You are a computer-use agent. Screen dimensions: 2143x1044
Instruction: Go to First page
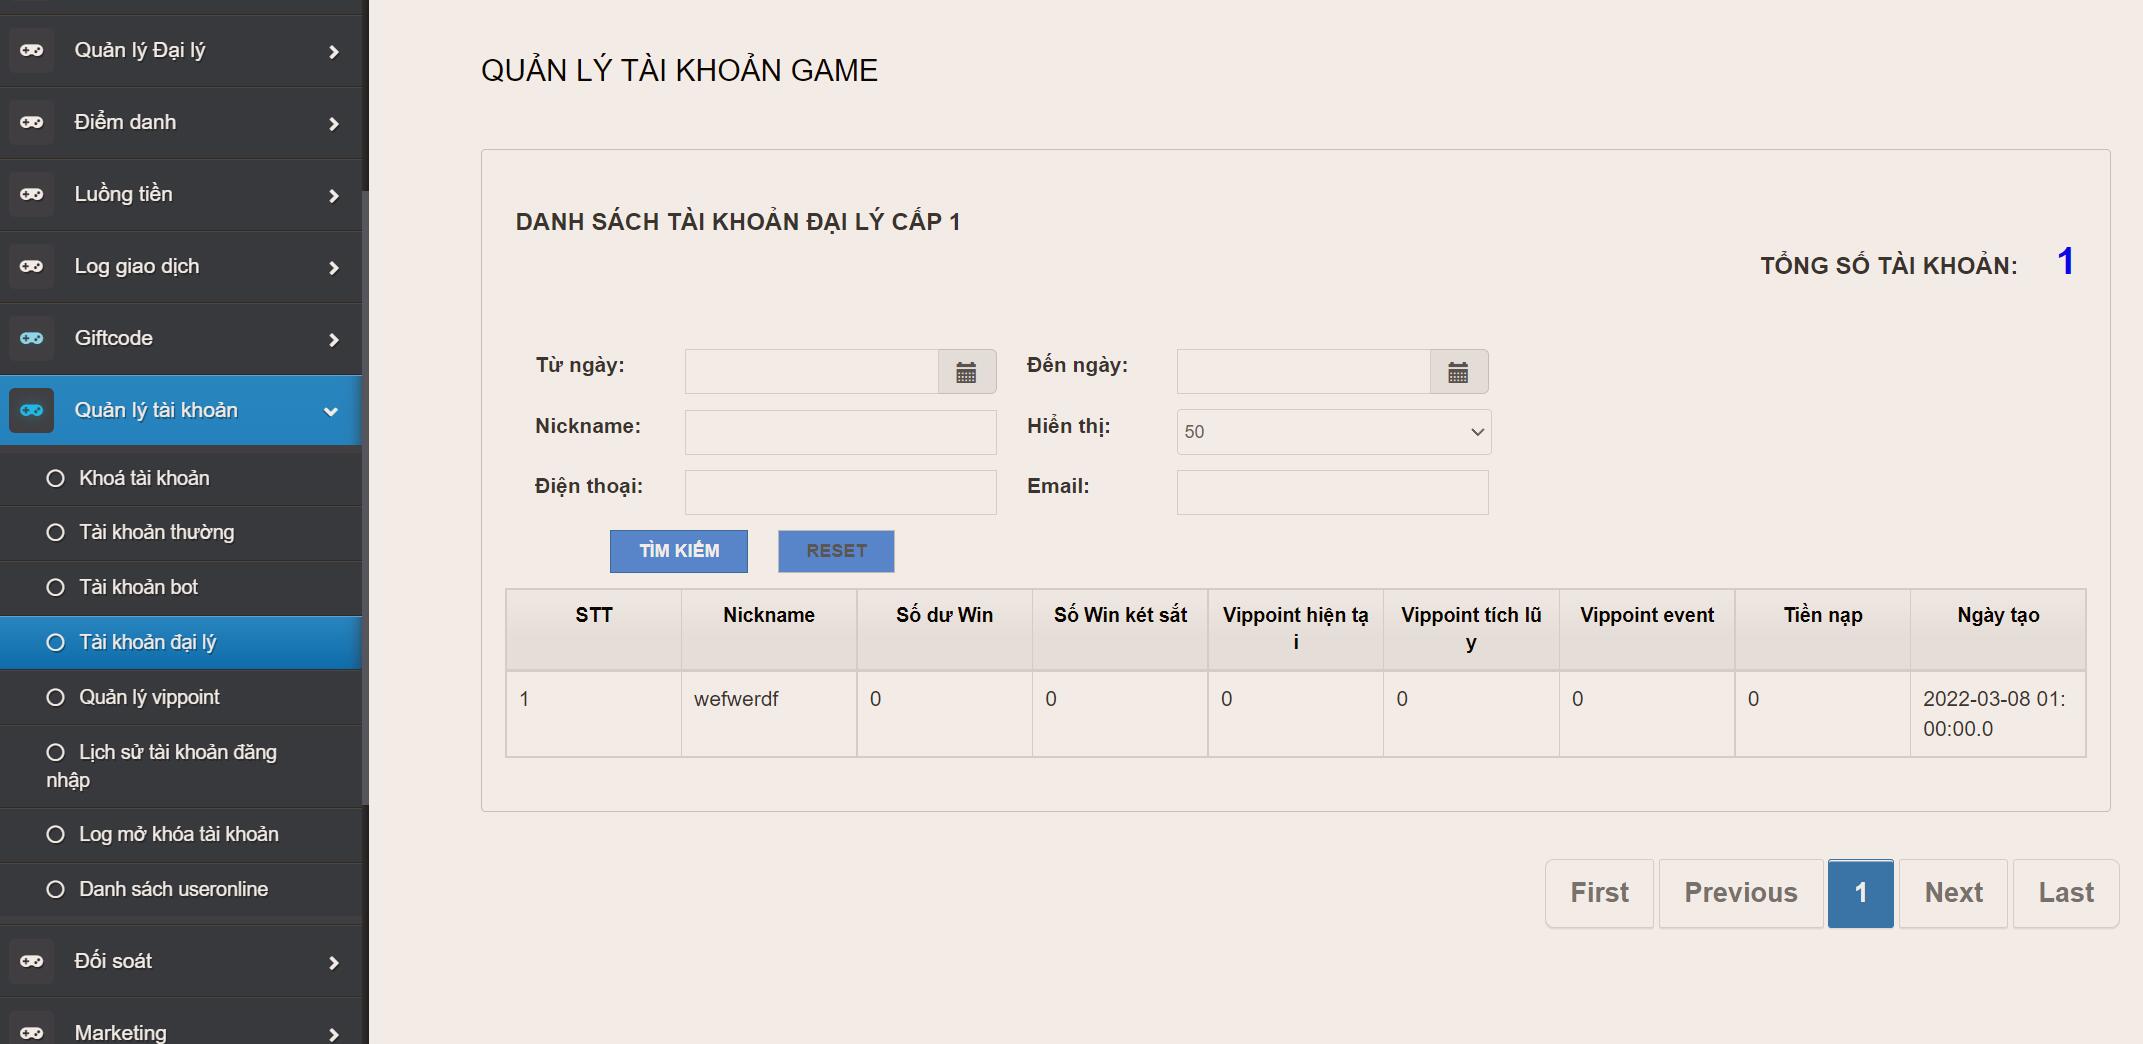[x=1599, y=893]
